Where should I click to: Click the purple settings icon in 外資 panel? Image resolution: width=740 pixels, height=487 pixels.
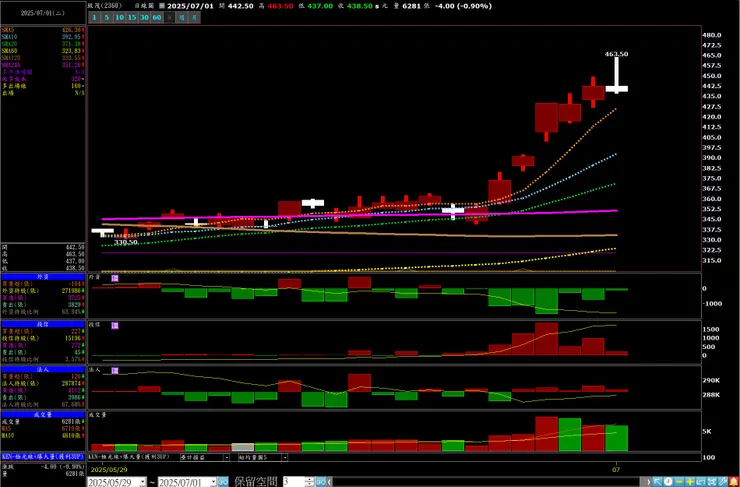click(115, 278)
